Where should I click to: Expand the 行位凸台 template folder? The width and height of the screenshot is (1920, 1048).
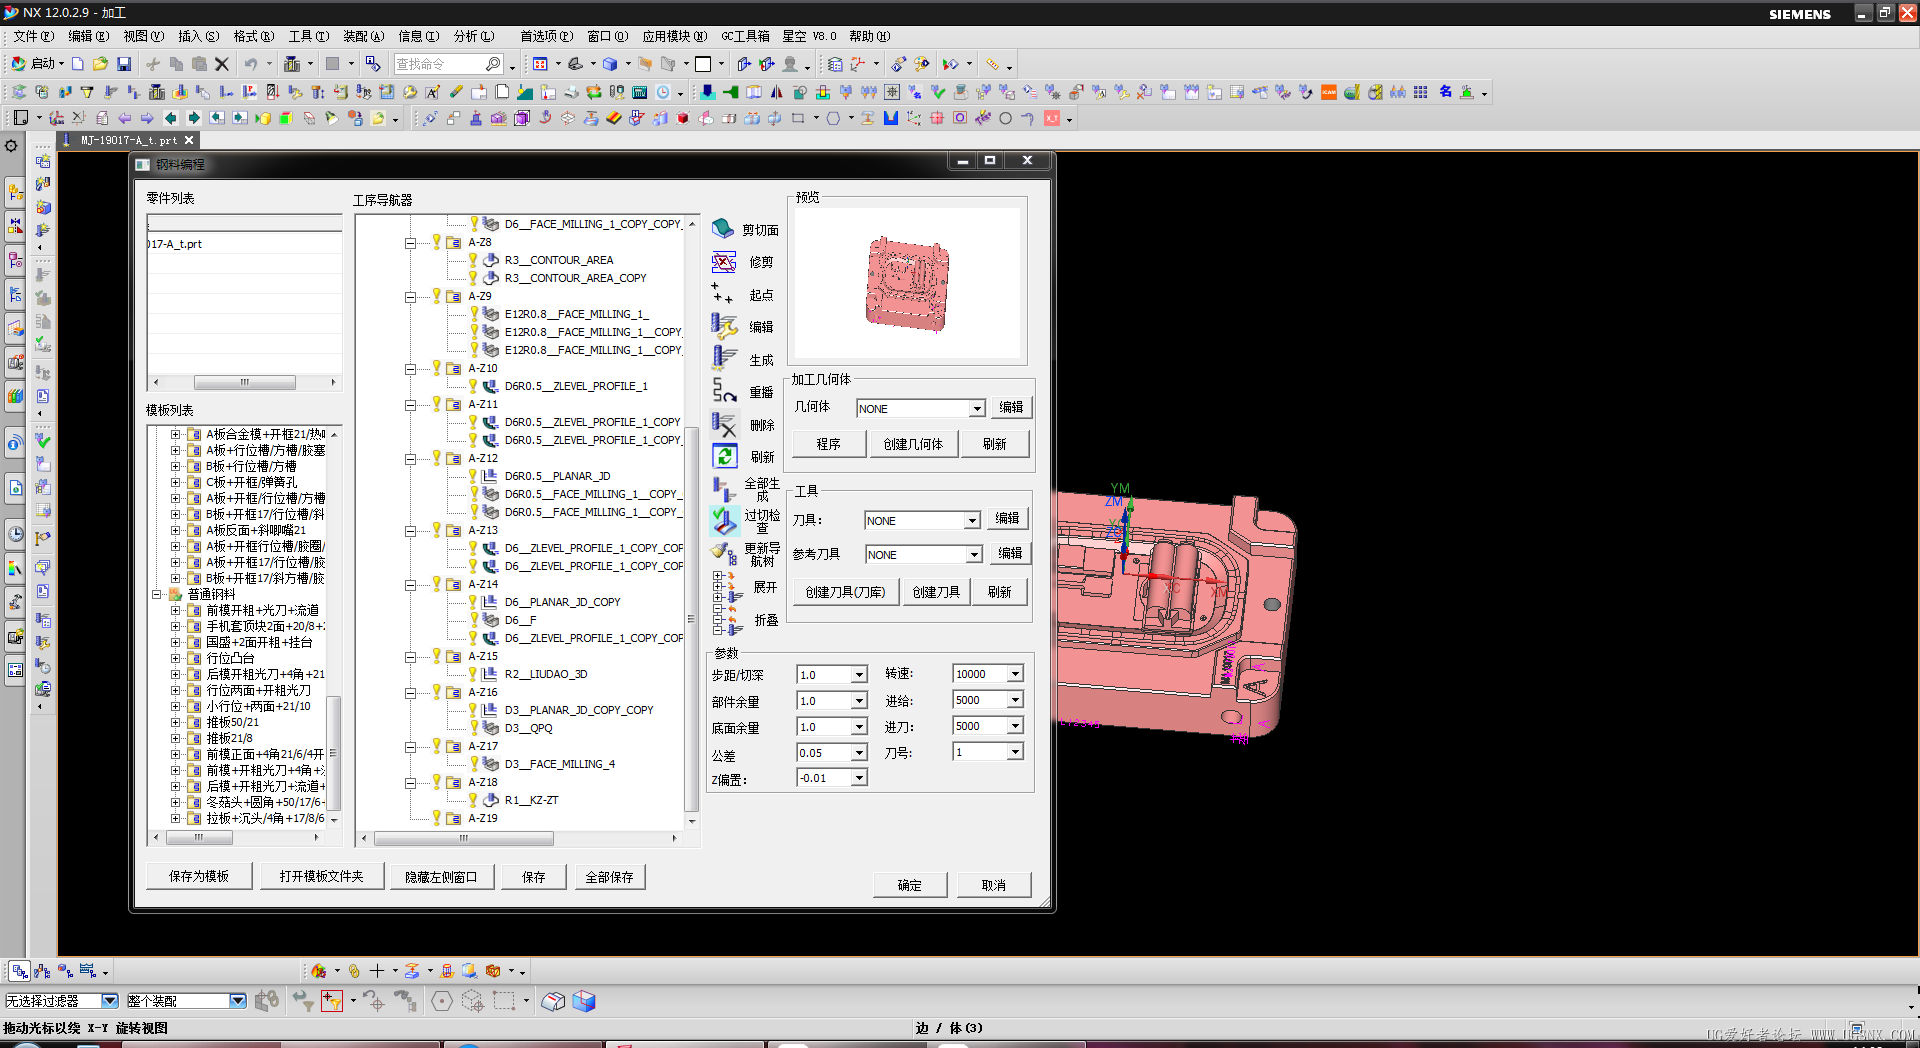175,658
